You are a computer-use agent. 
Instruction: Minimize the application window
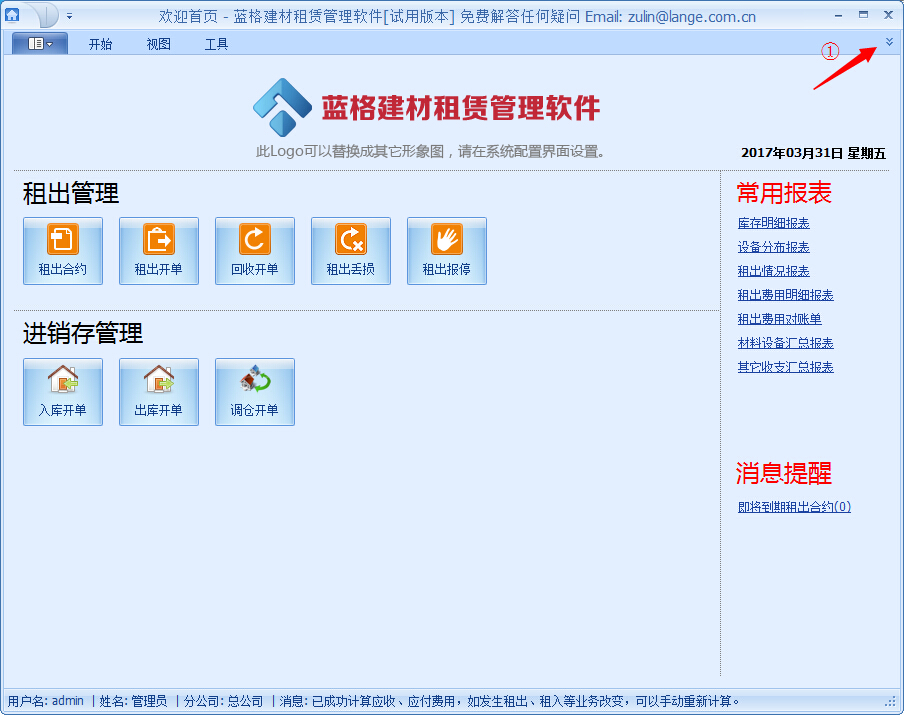[x=838, y=16]
